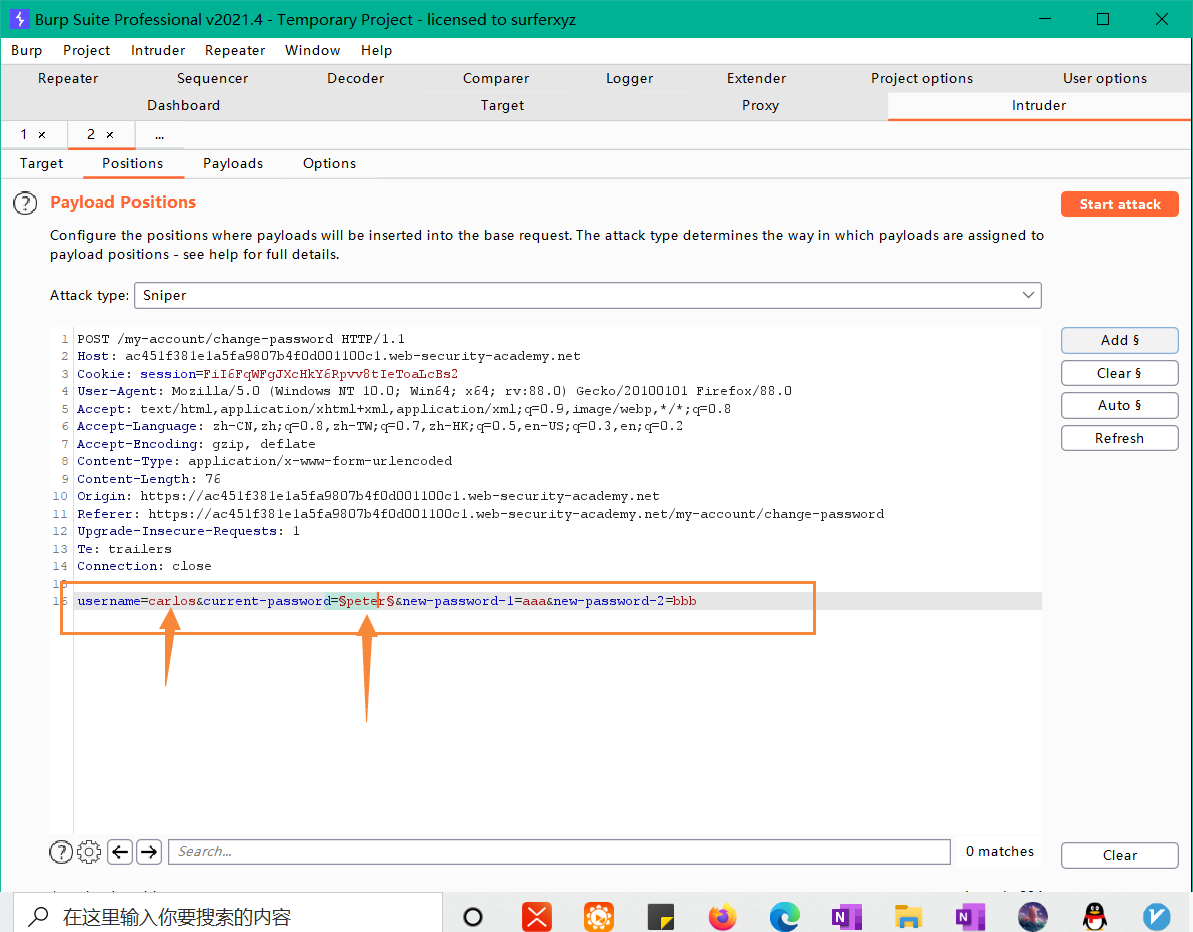Open the Burp menu
This screenshot has width=1193, height=932.
point(27,50)
